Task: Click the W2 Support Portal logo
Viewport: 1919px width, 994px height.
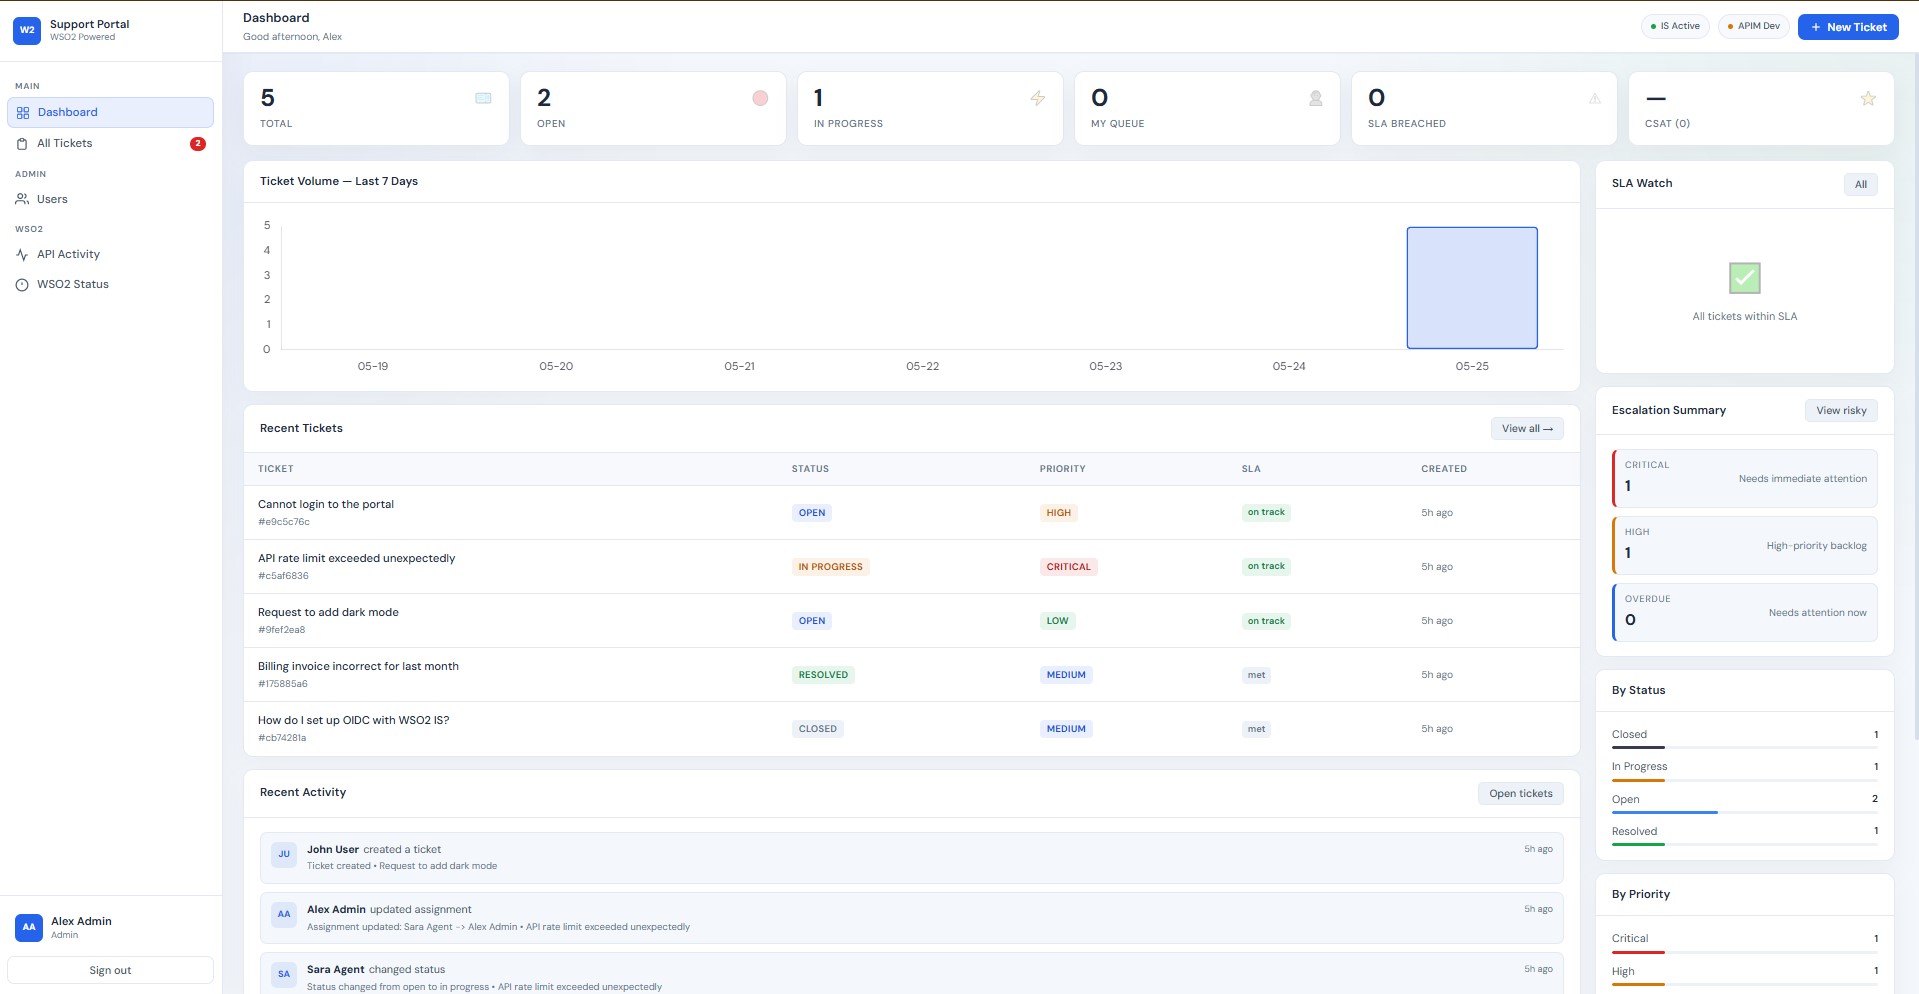Action: point(27,30)
